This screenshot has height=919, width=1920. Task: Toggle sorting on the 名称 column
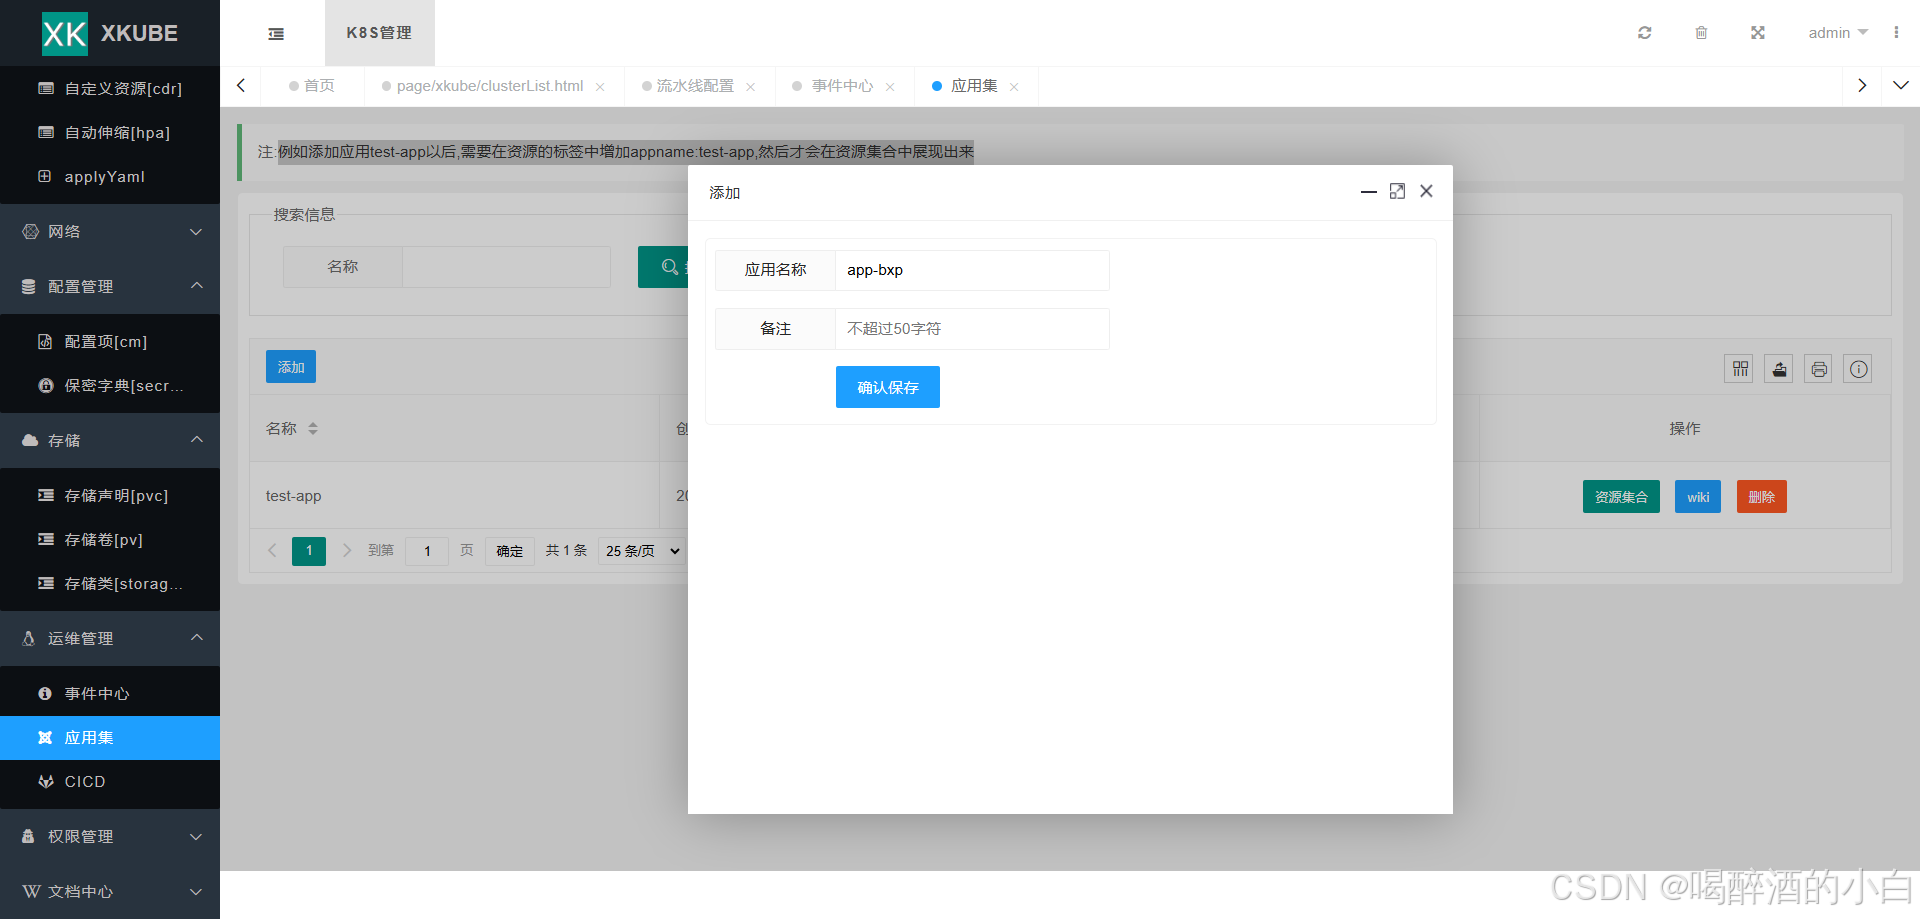tap(312, 428)
